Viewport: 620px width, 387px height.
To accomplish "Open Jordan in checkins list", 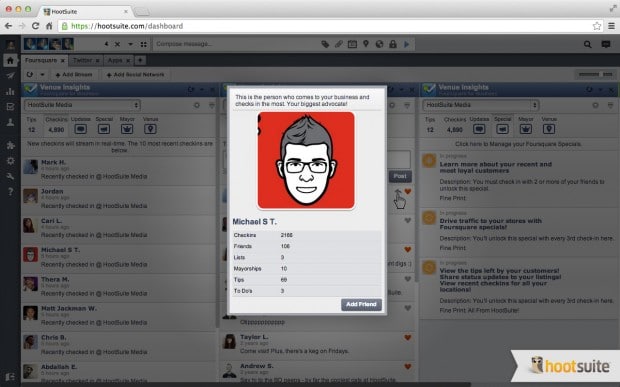I will [x=52, y=191].
